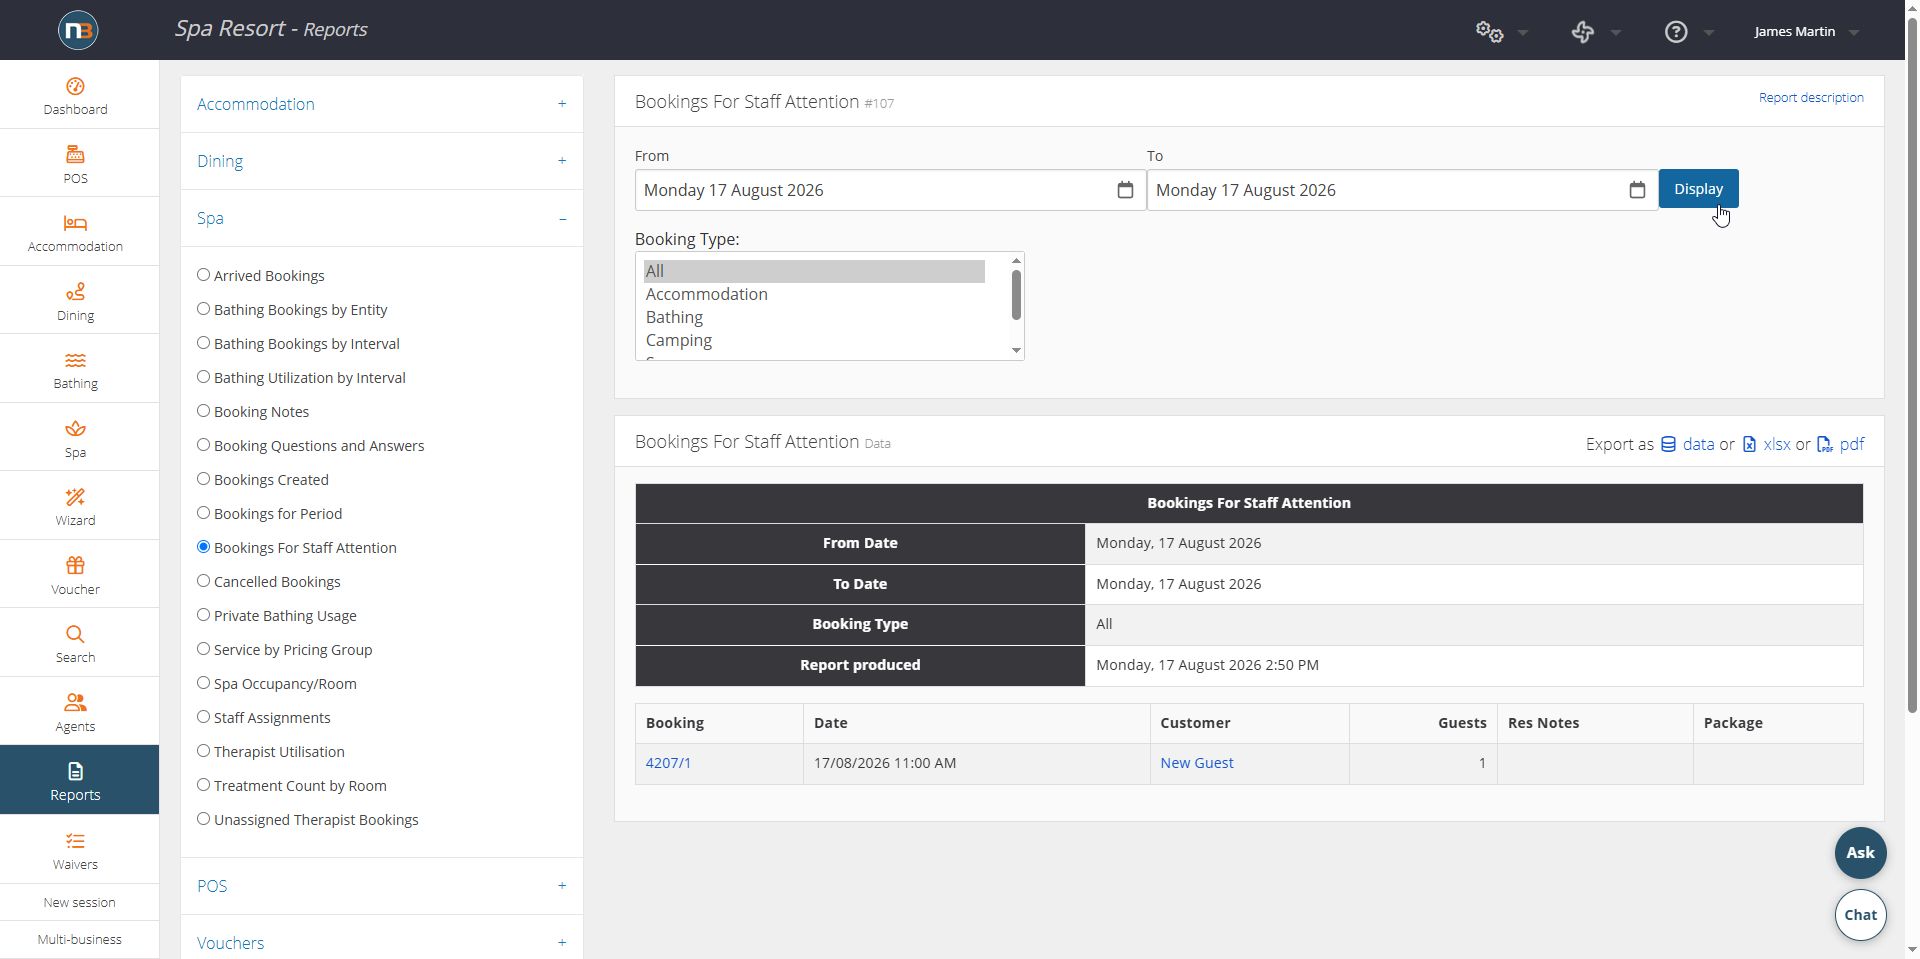
Task: Select Unassigned Therapist Bookings report
Action: (x=203, y=819)
